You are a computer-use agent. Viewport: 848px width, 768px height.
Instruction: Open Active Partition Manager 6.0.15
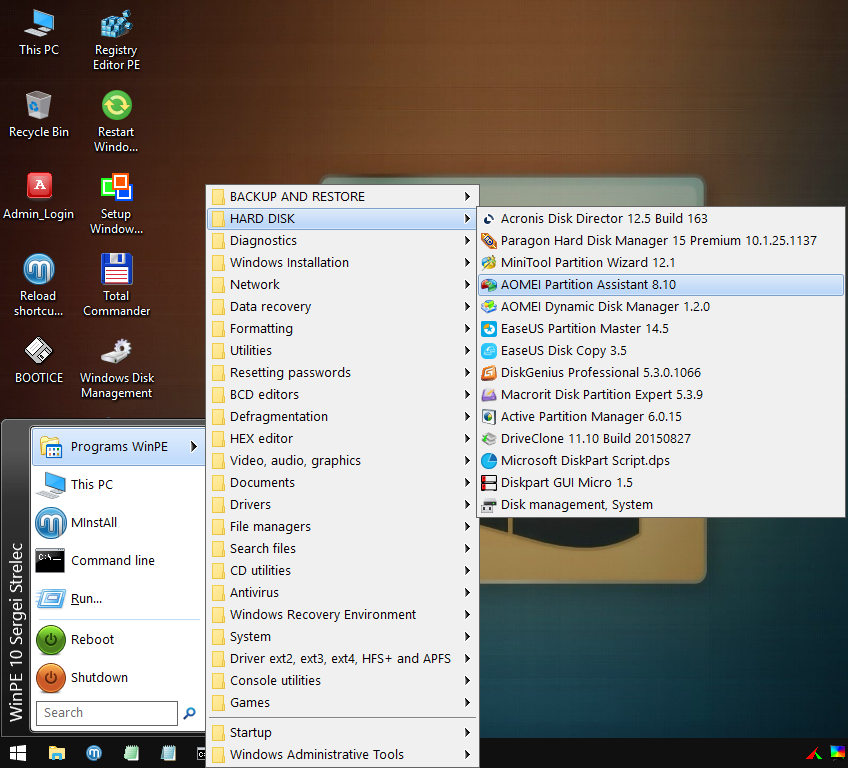660,416
